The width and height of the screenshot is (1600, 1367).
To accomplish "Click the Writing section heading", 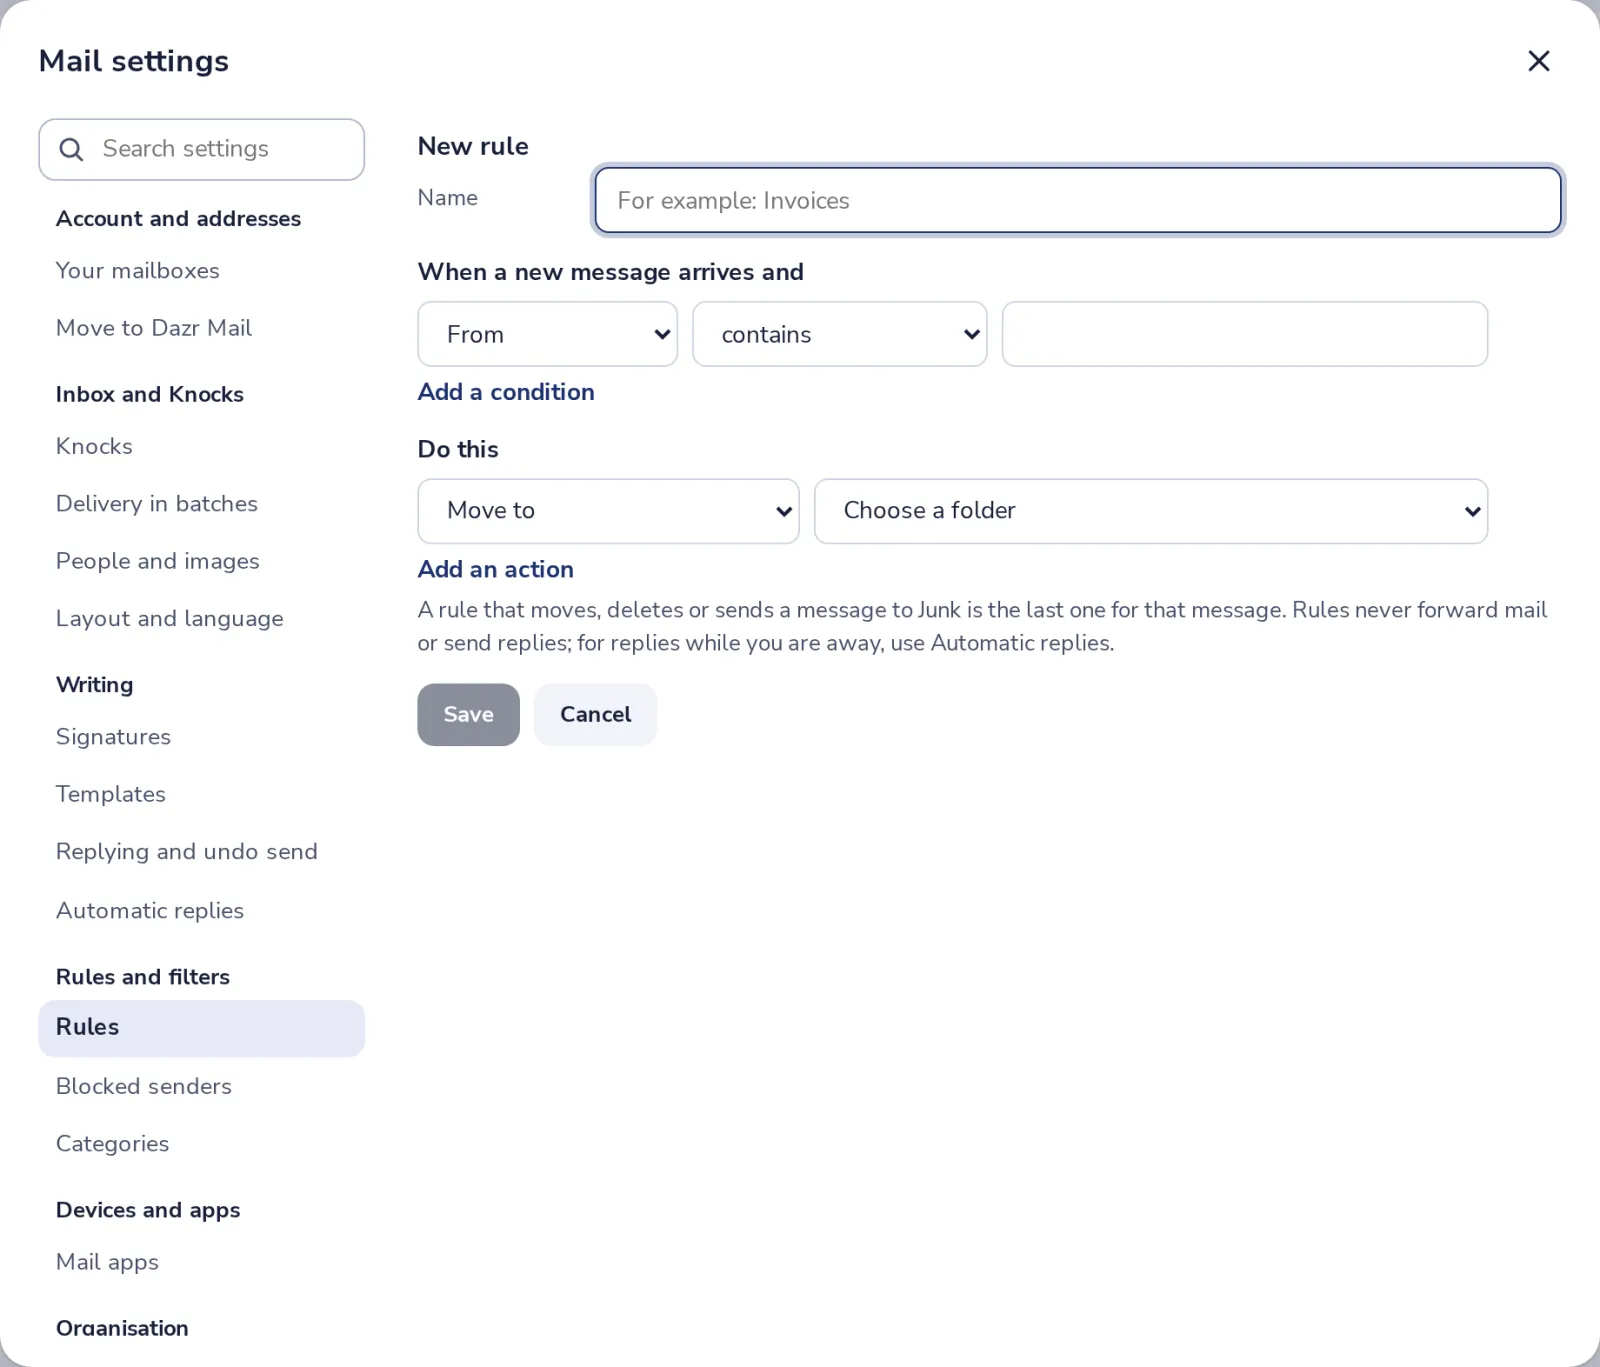I will 94,685.
